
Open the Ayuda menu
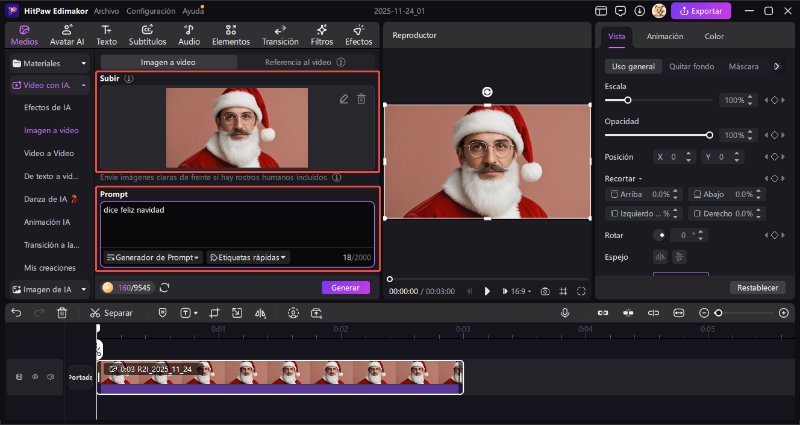click(192, 11)
